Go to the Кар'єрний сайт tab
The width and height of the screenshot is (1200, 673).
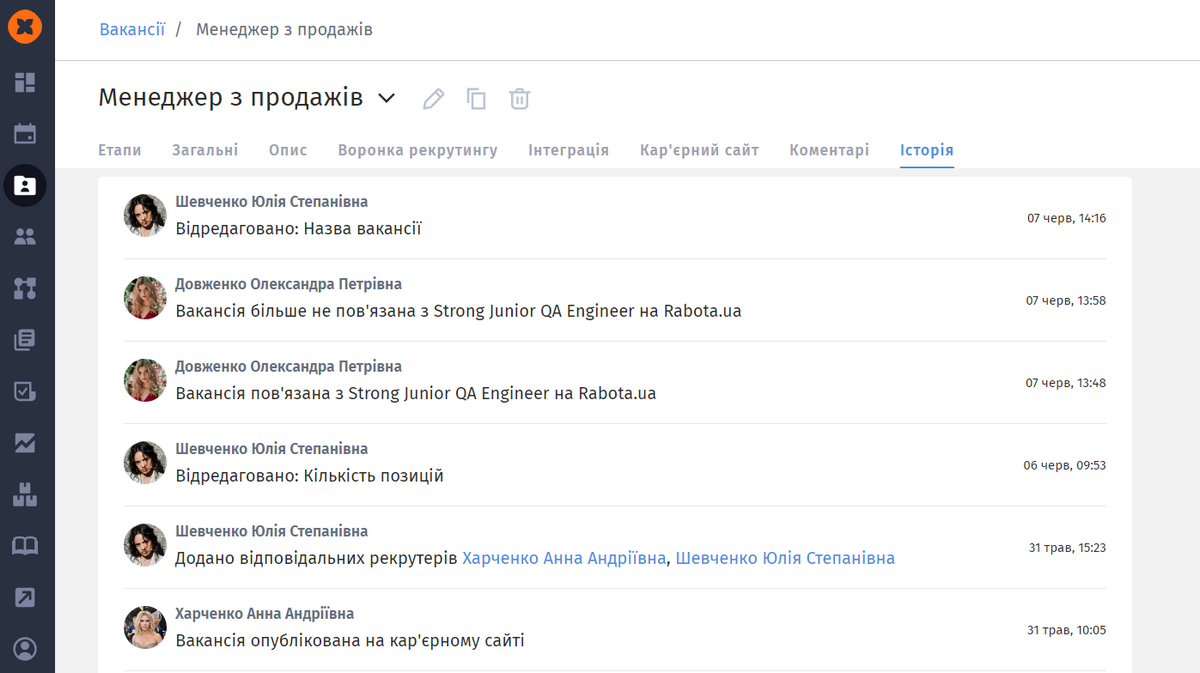[x=699, y=150]
